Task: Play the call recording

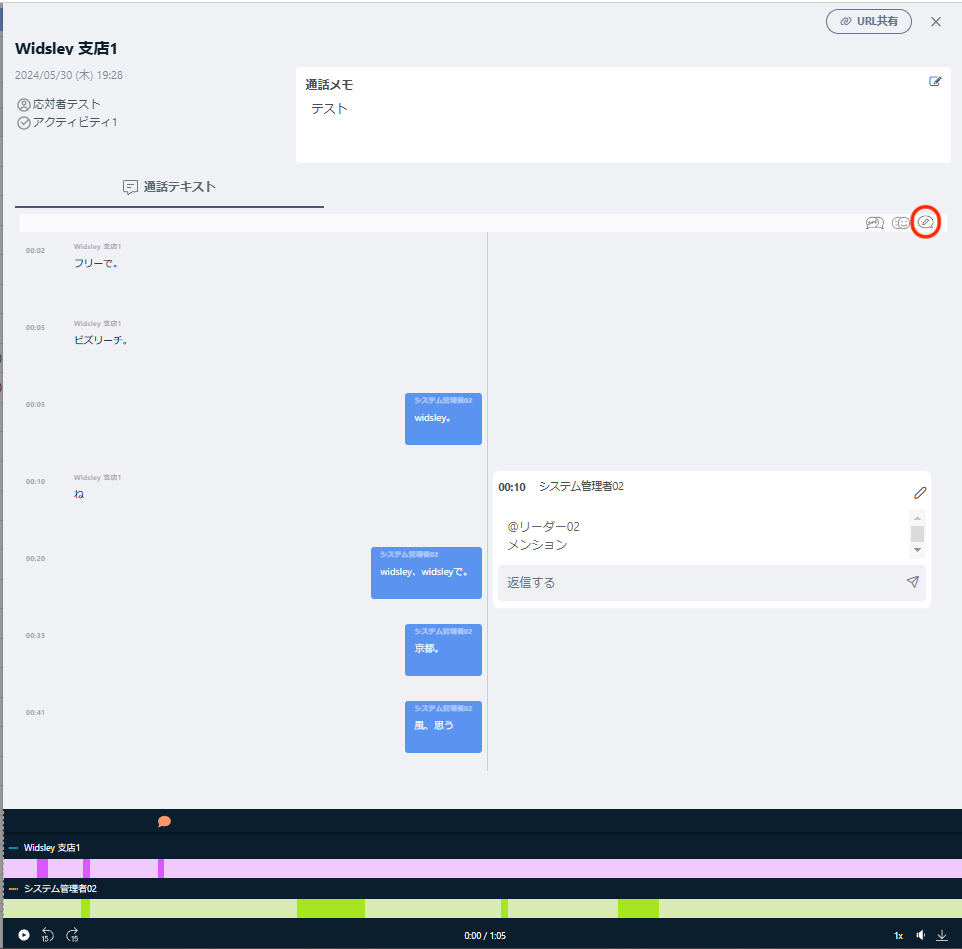Action: 24,935
